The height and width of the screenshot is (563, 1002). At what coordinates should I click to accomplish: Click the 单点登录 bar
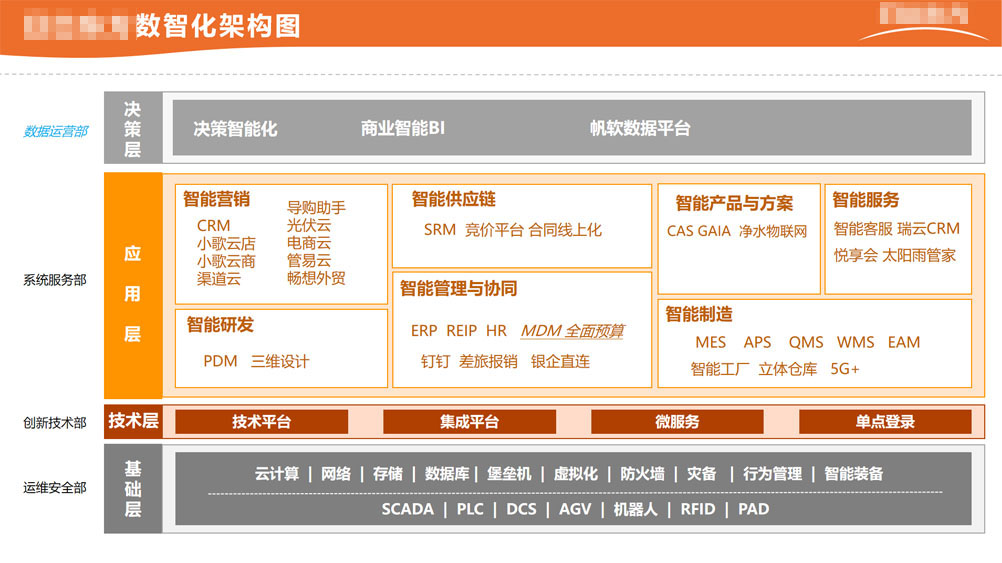click(x=884, y=422)
